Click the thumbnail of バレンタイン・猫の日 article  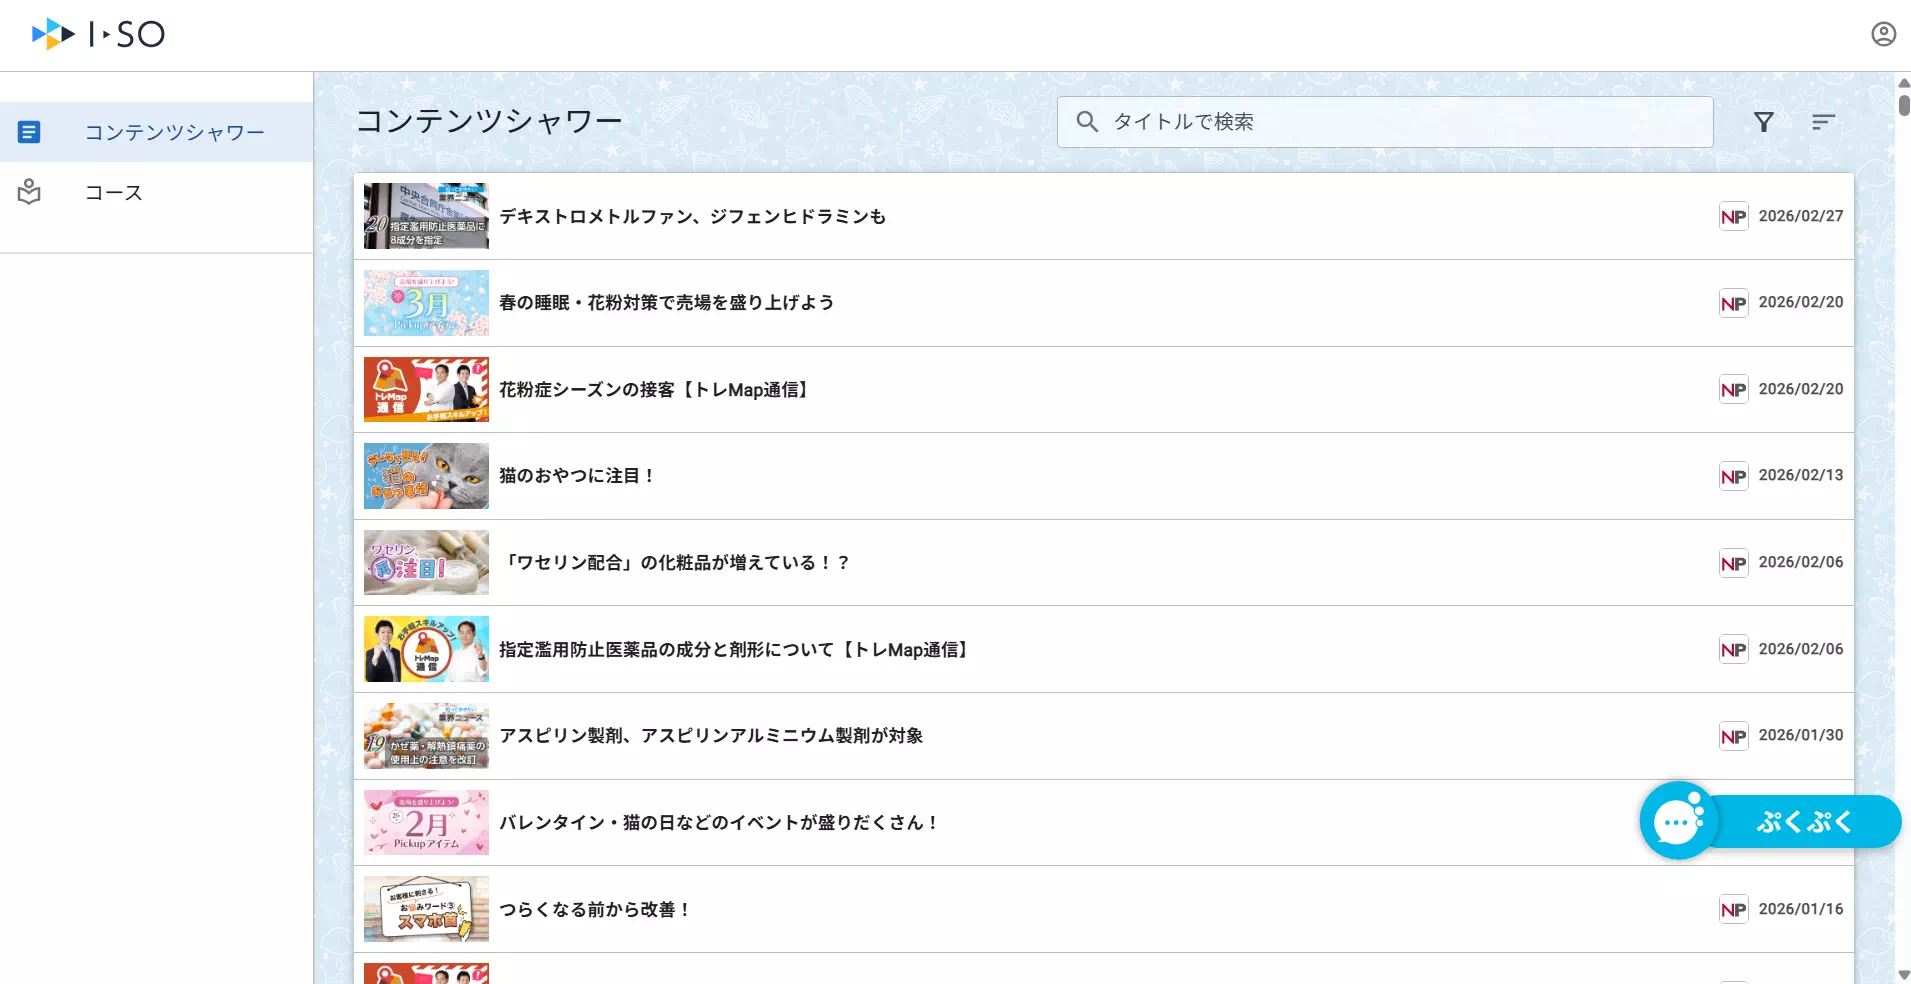pos(426,822)
